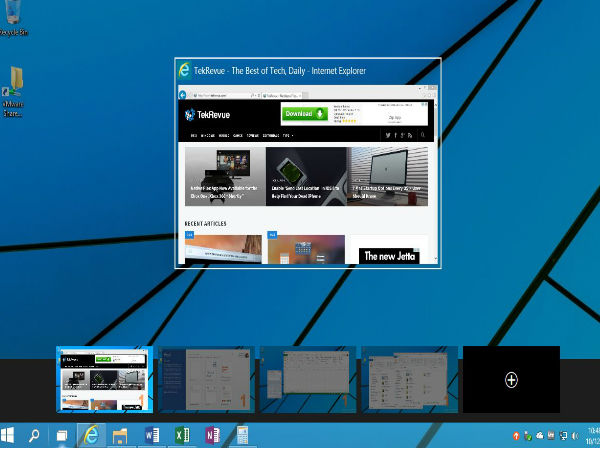Switch to the second desktop thumbnail with Word

tap(207, 380)
